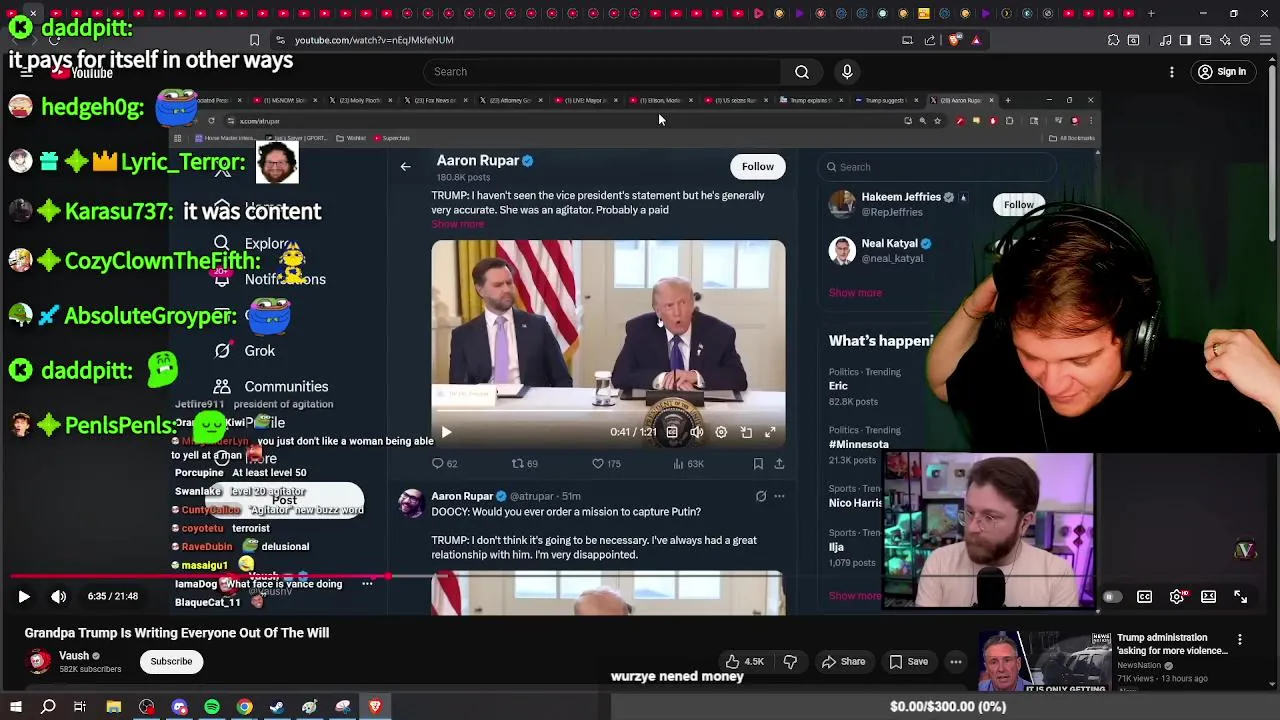Open the browser extensions puzzle icon

tap(1113, 40)
